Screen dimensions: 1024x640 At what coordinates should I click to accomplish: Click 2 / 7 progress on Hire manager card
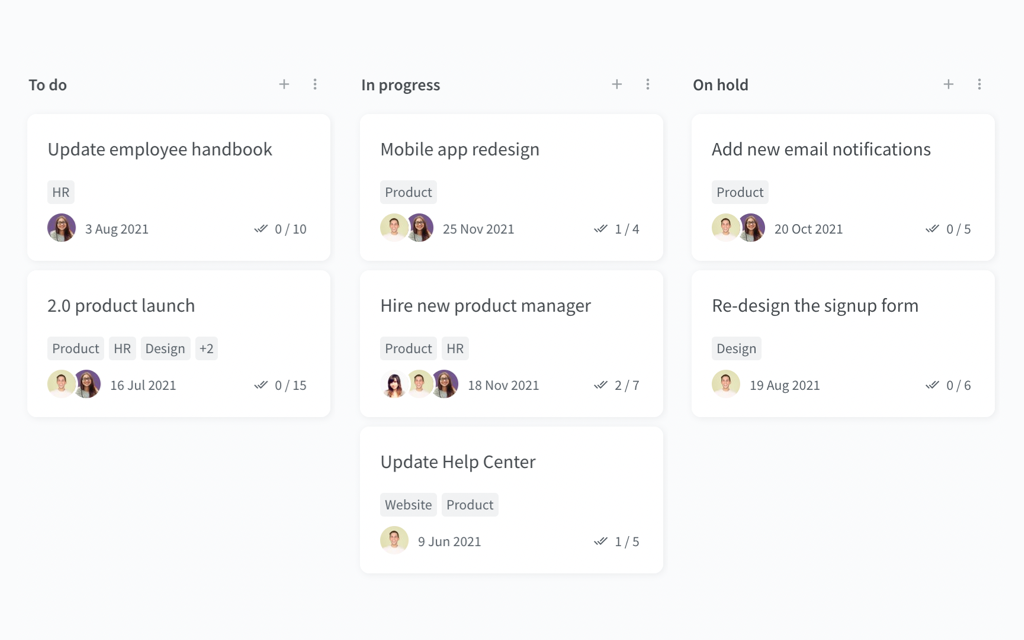(x=627, y=385)
